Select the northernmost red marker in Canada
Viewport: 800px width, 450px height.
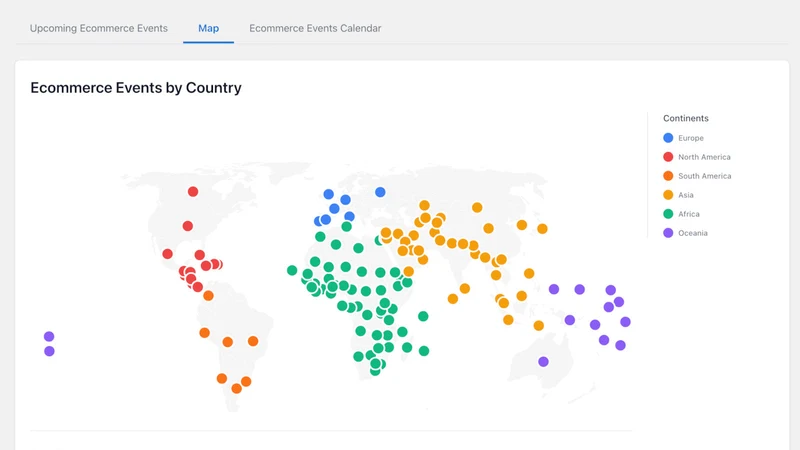point(193,192)
